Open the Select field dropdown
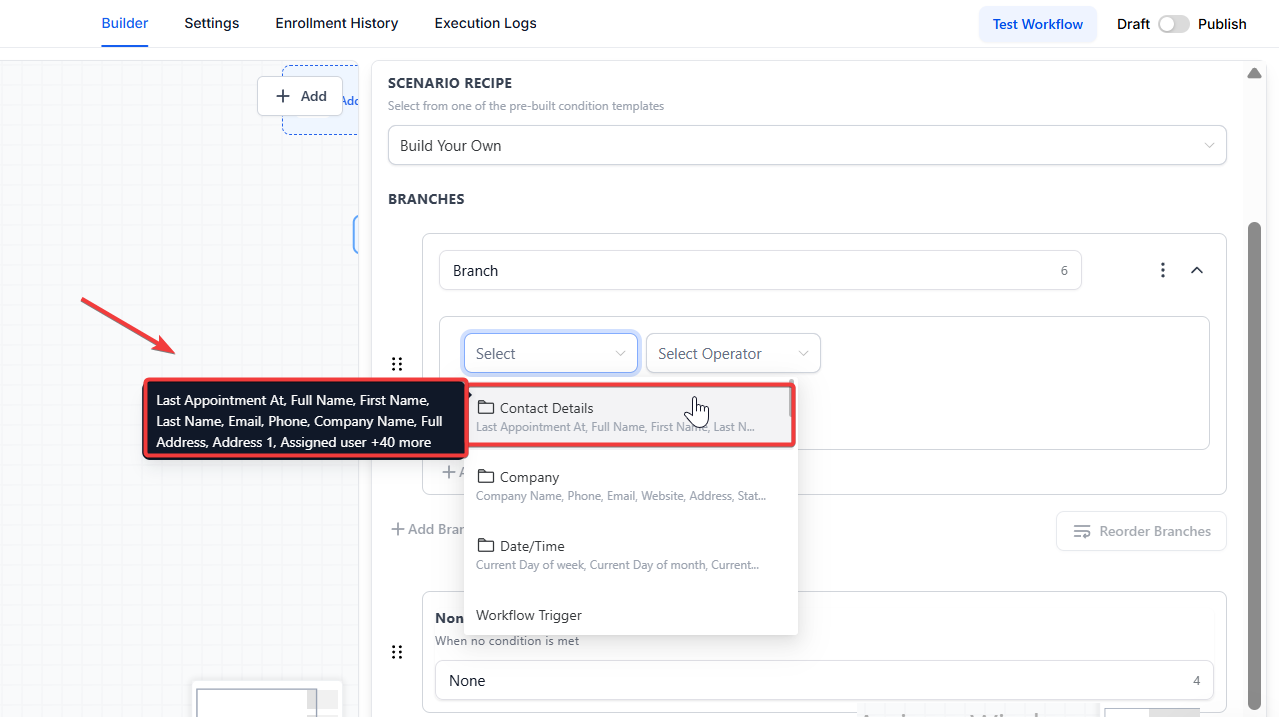 pyautogui.click(x=550, y=353)
